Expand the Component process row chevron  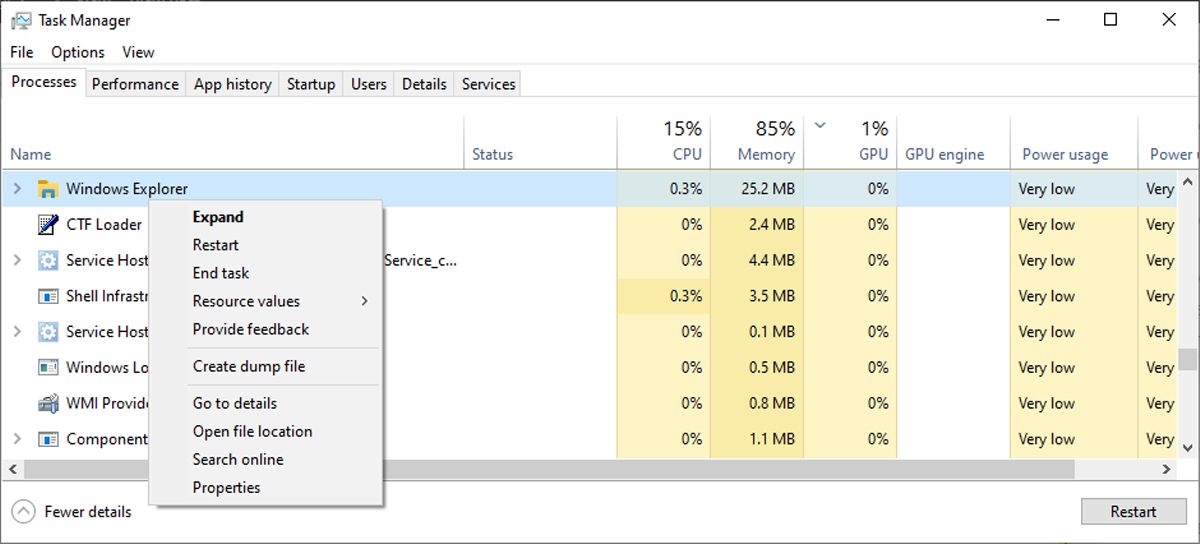point(17,439)
